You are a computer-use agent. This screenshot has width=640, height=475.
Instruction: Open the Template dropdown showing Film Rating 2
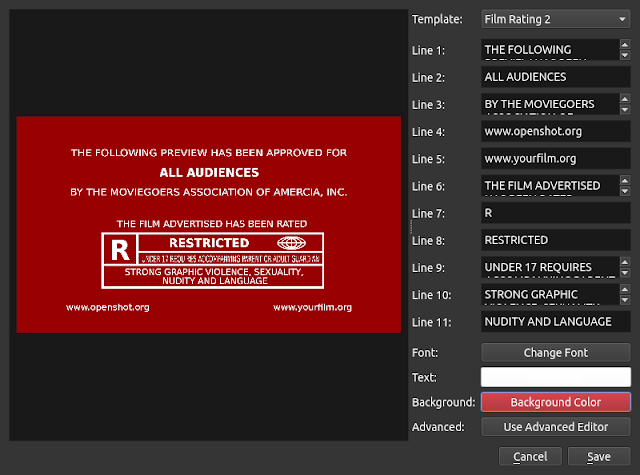tap(556, 19)
